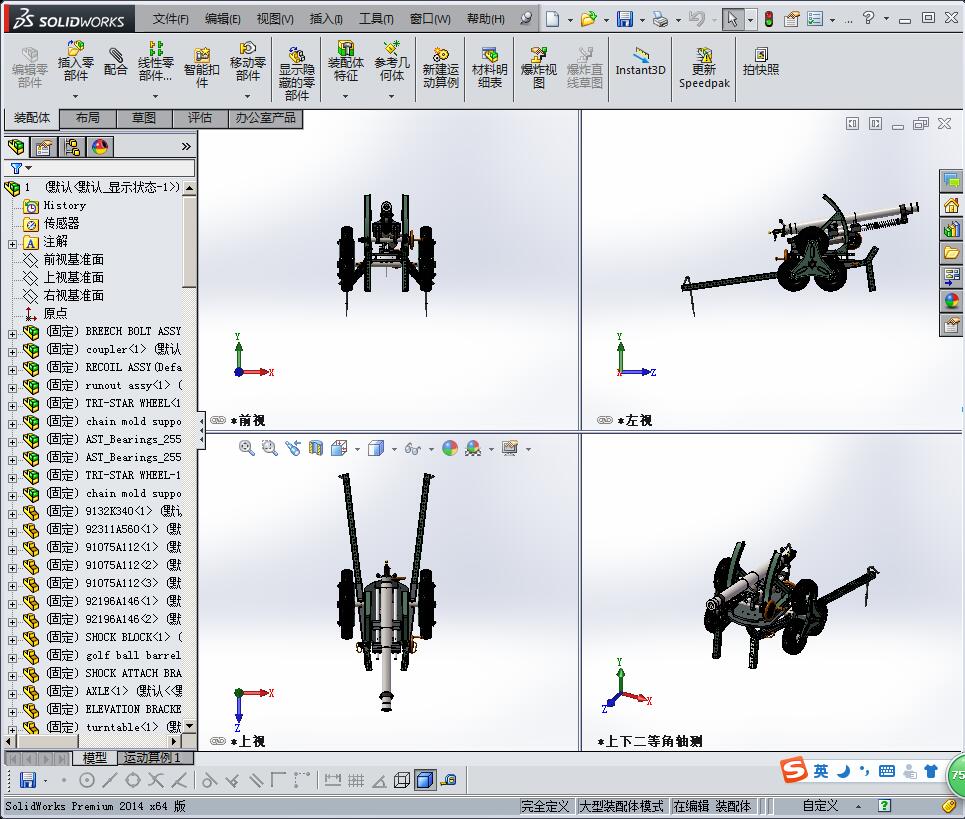
Task: Expand the panel with the double chevron
Action: pyautogui.click(x=186, y=146)
